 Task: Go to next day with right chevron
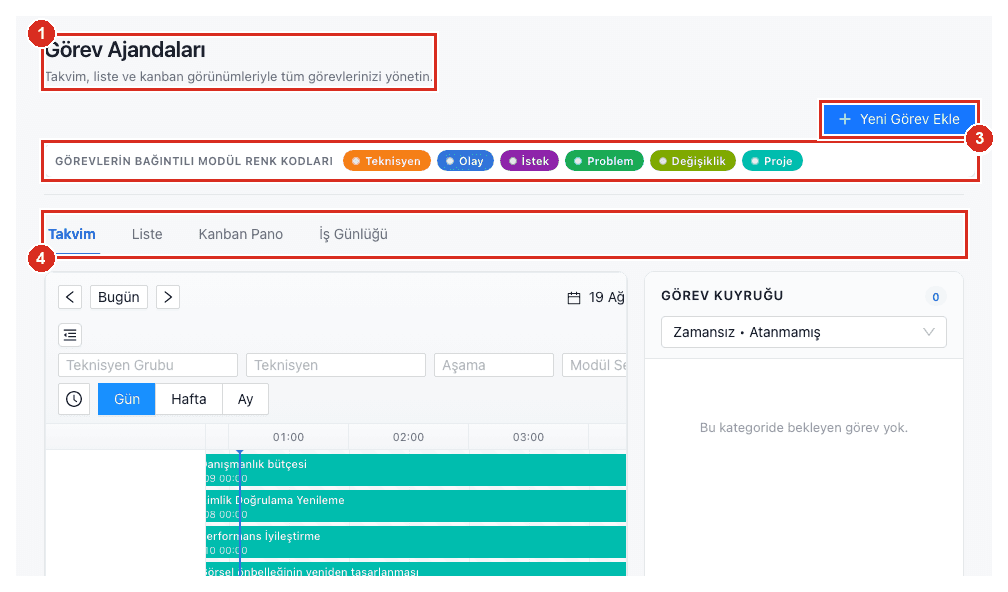click(168, 297)
